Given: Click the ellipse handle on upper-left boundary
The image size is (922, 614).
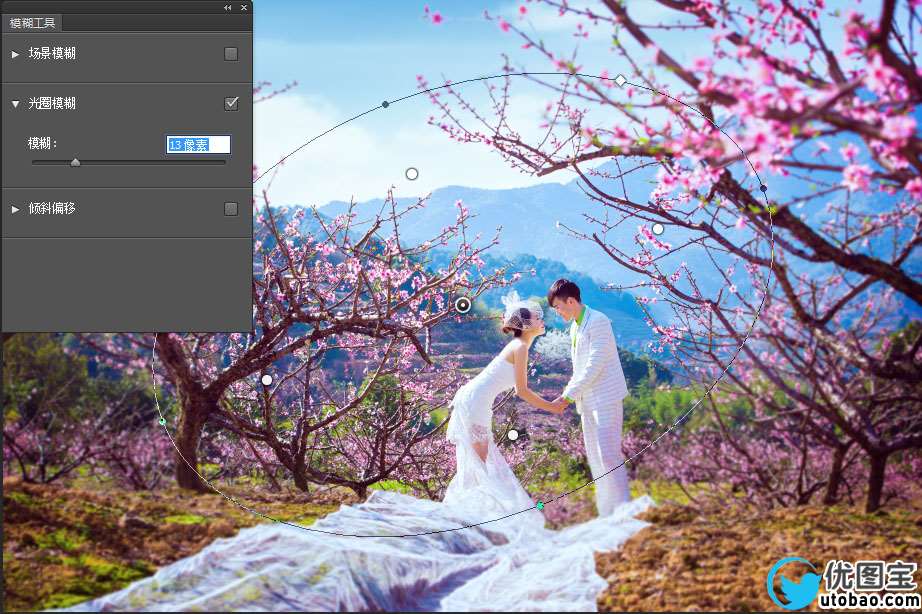Looking at the screenshot, I should (x=385, y=105).
